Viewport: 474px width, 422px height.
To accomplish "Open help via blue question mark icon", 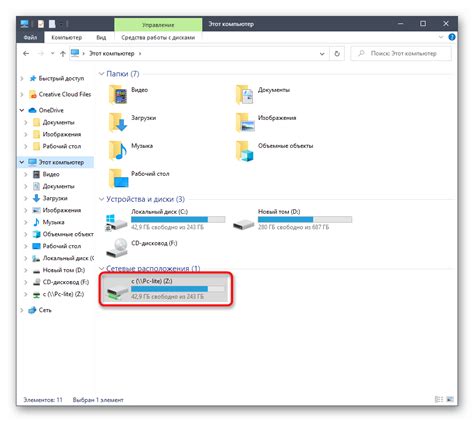I will (452, 37).
